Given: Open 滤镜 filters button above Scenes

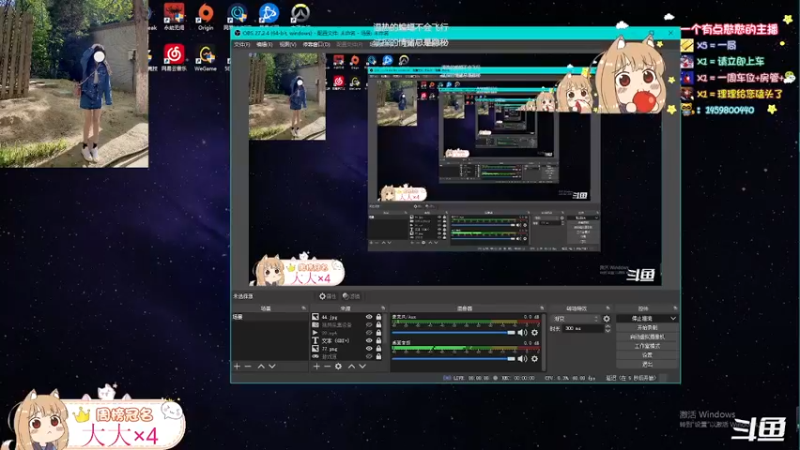Looking at the screenshot, I should (351, 296).
